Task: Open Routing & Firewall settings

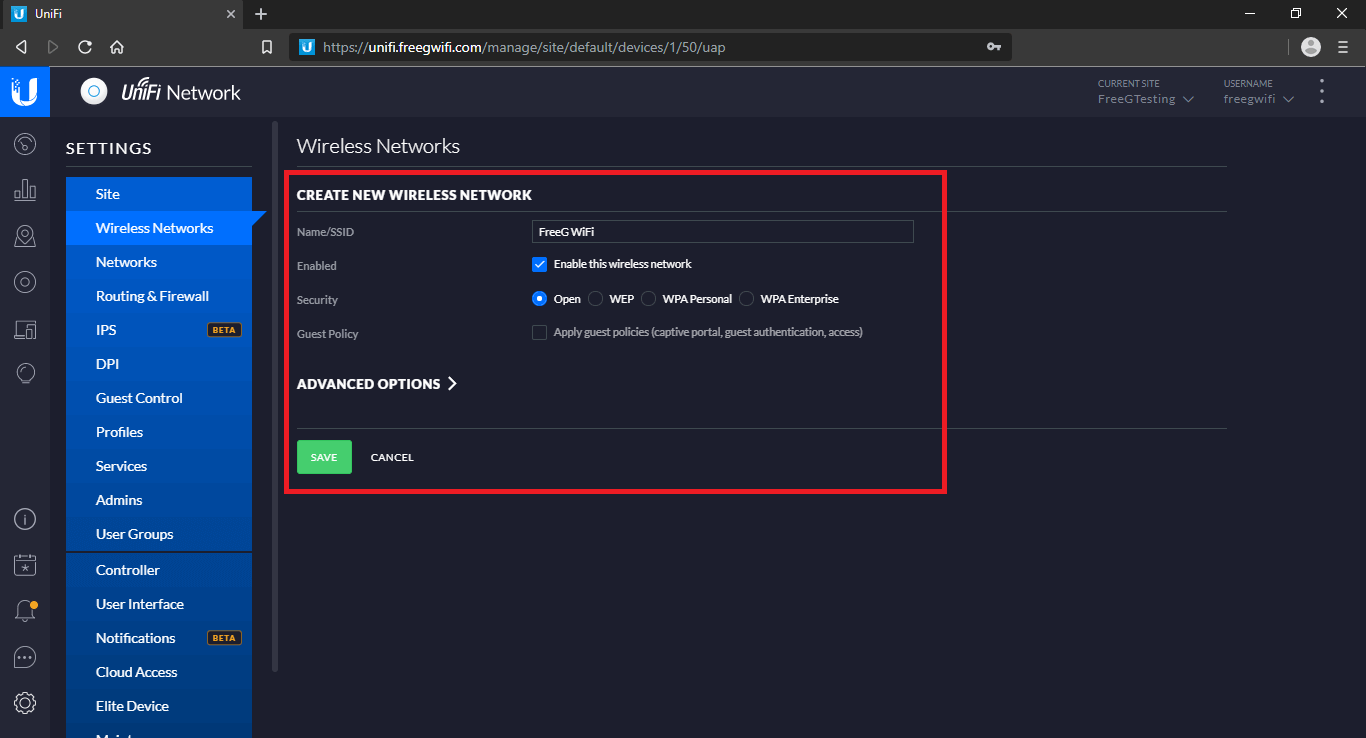Action: click(159, 296)
